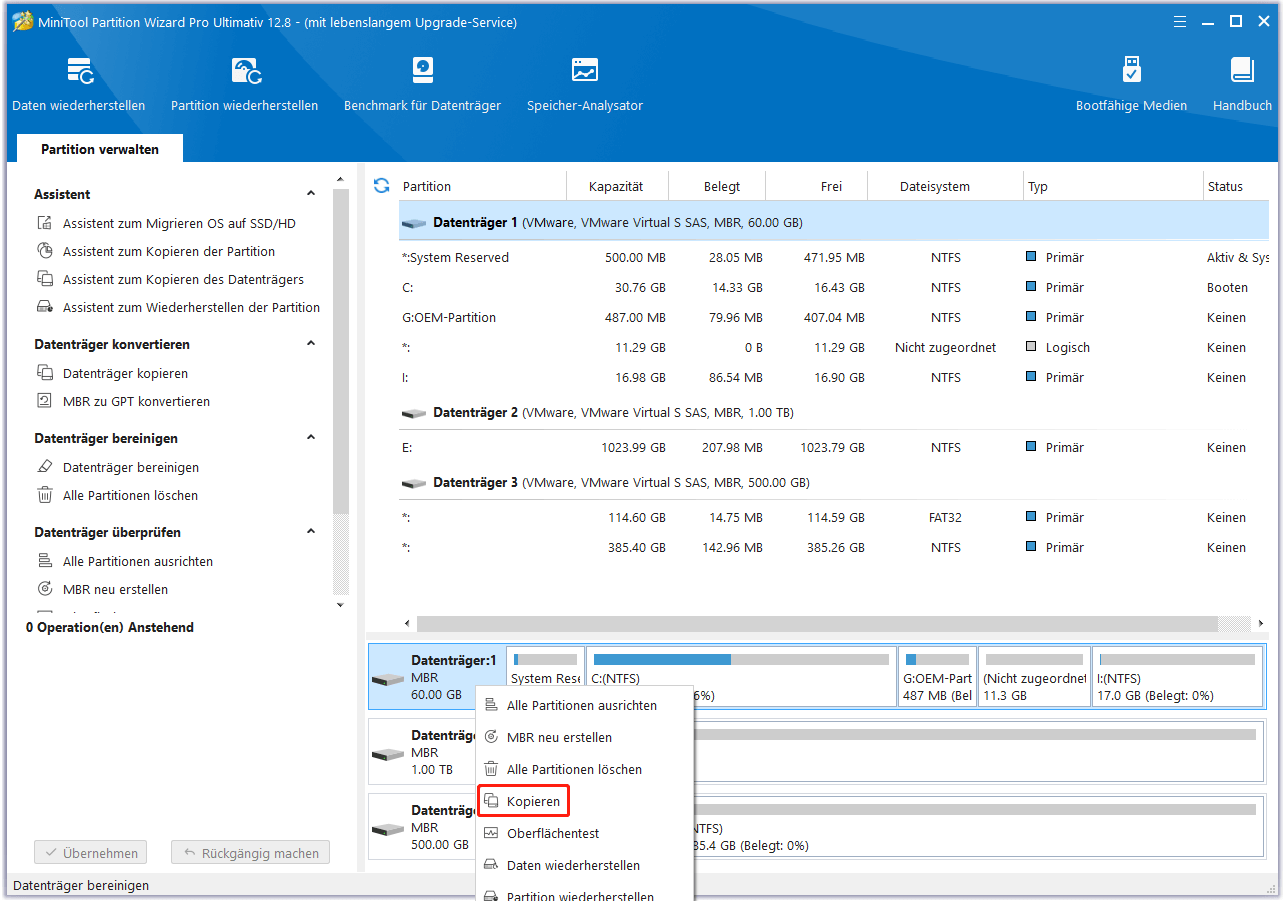Select the 1.00 TB disk in disk map
This screenshot has height=901, width=1284.
pyautogui.click(x=421, y=752)
